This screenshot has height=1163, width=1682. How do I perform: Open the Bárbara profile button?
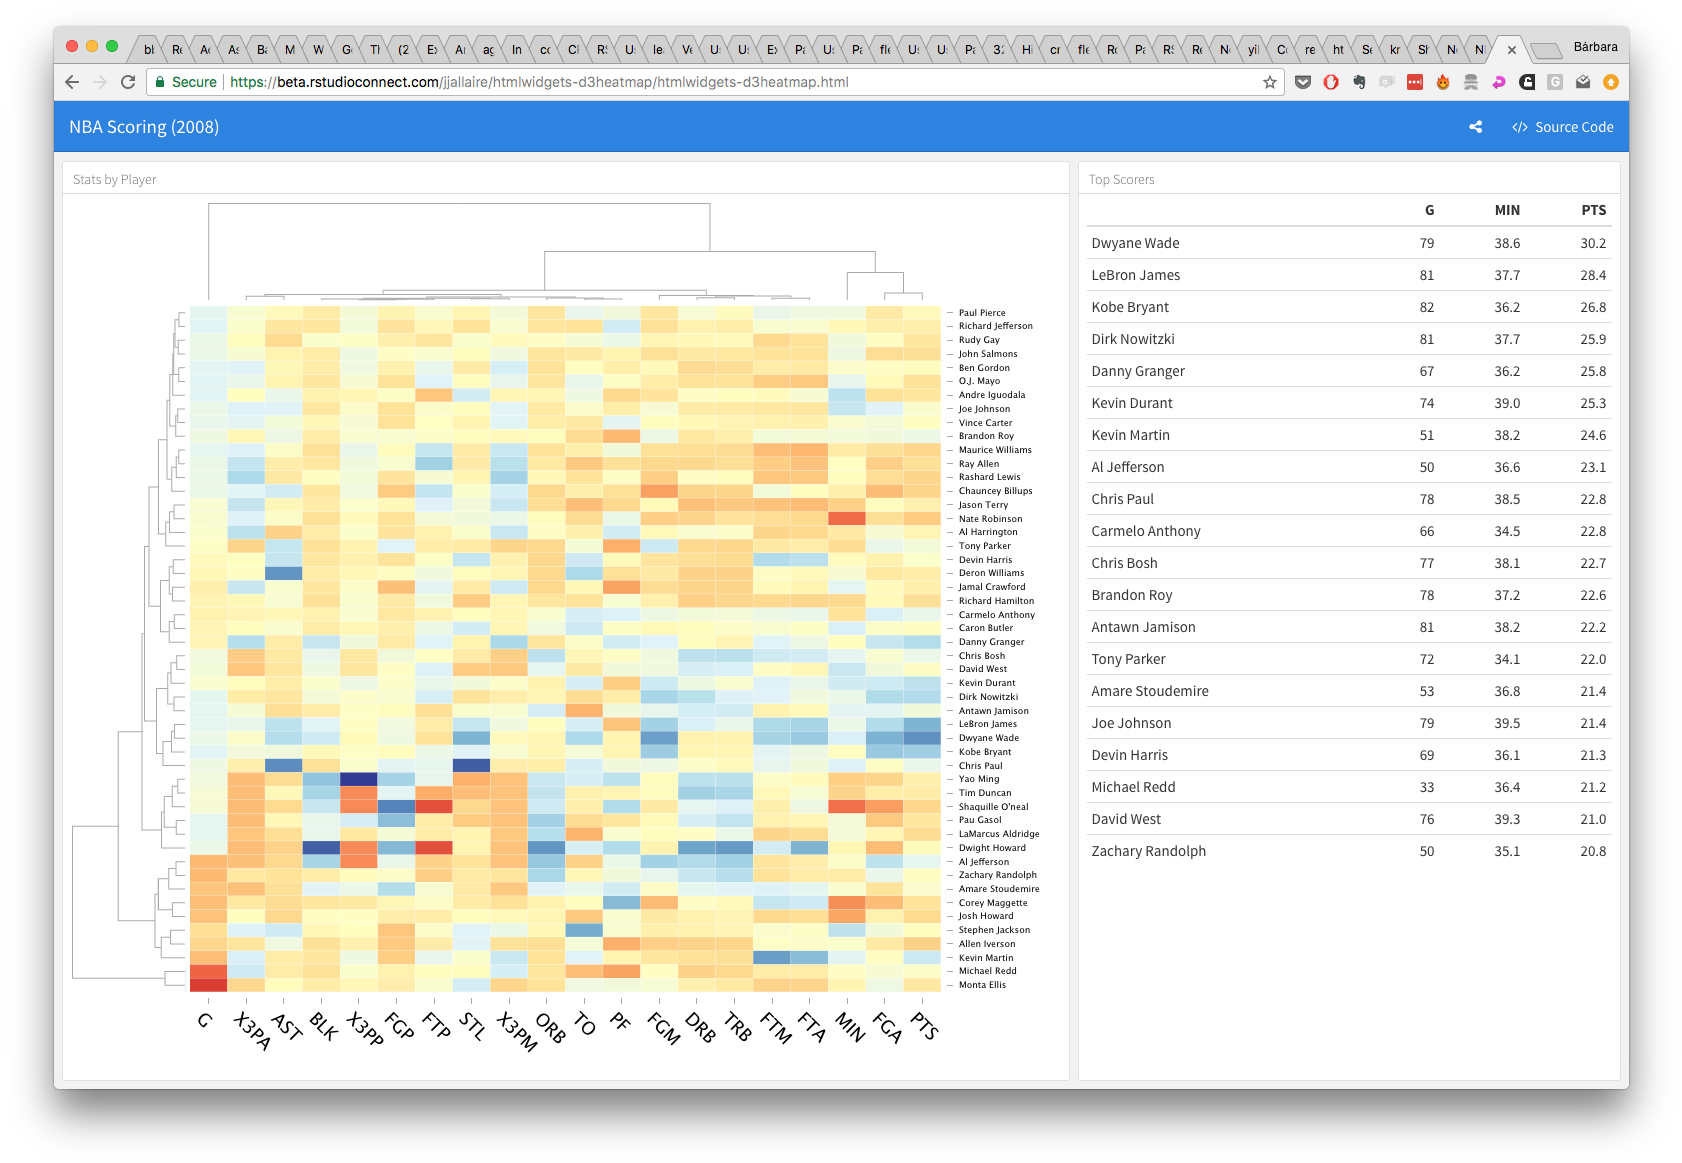coord(1595,47)
